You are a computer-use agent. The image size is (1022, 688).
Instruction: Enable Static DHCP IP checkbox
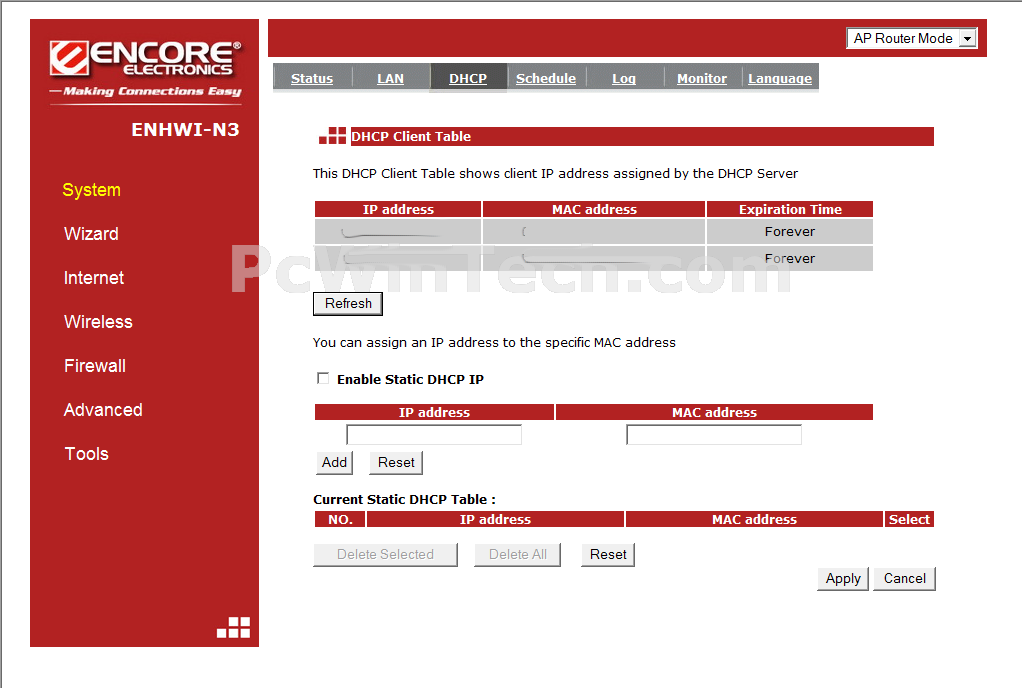(x=323, y=379)
